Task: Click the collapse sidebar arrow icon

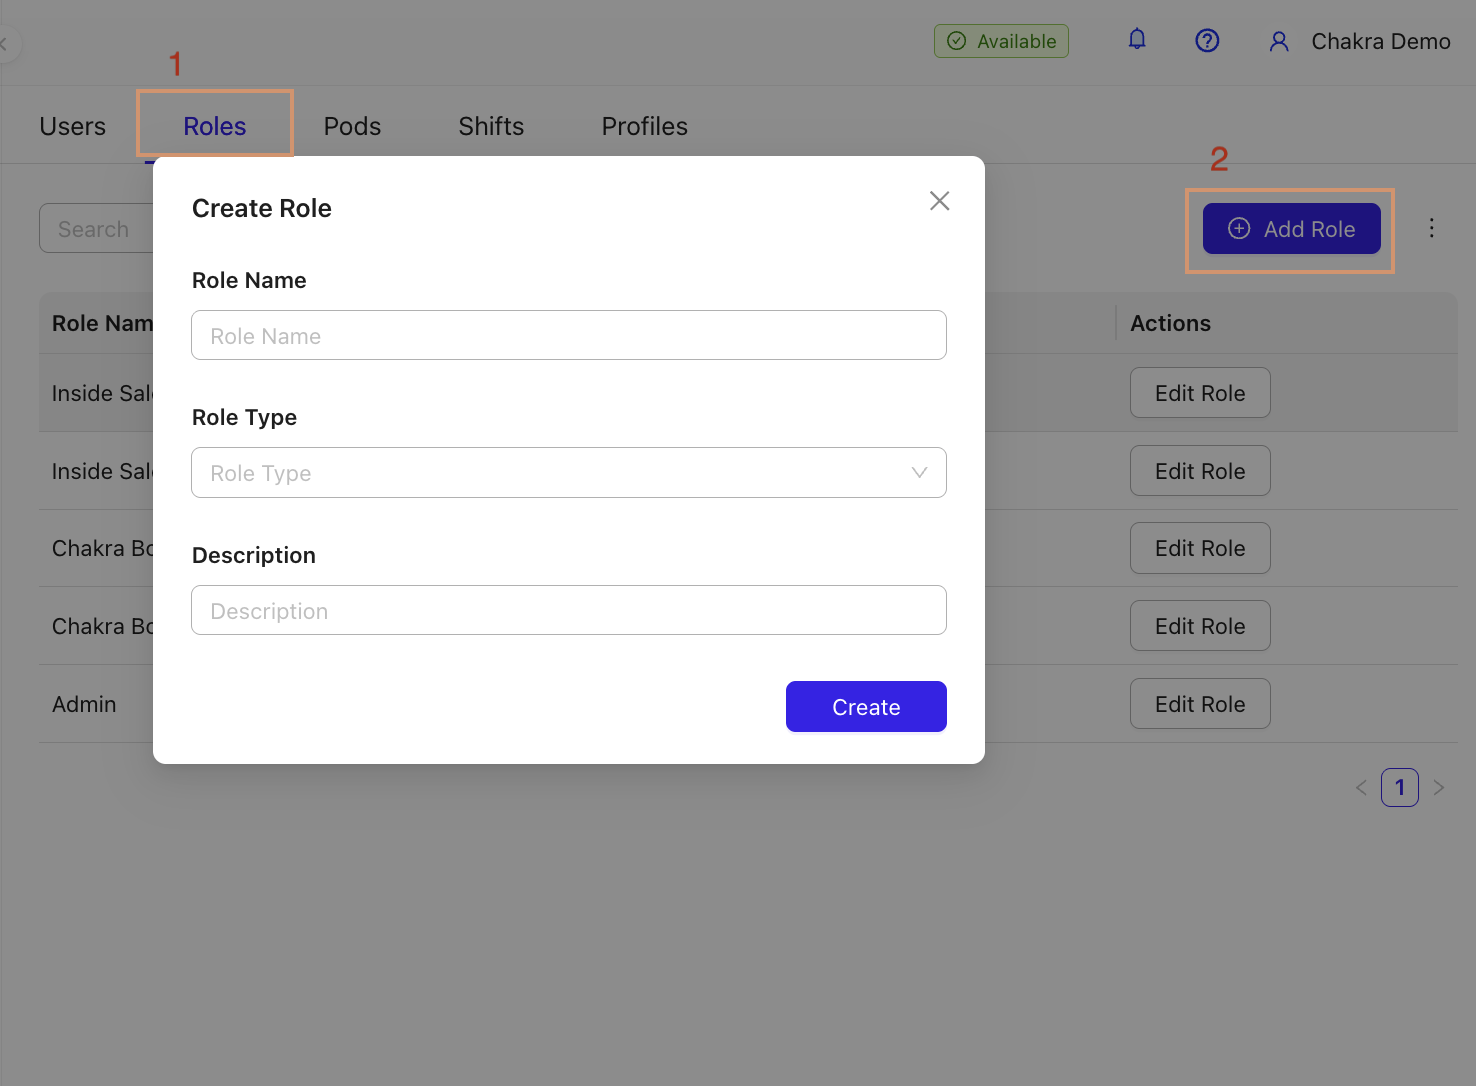Action: [x=5, y=44]
